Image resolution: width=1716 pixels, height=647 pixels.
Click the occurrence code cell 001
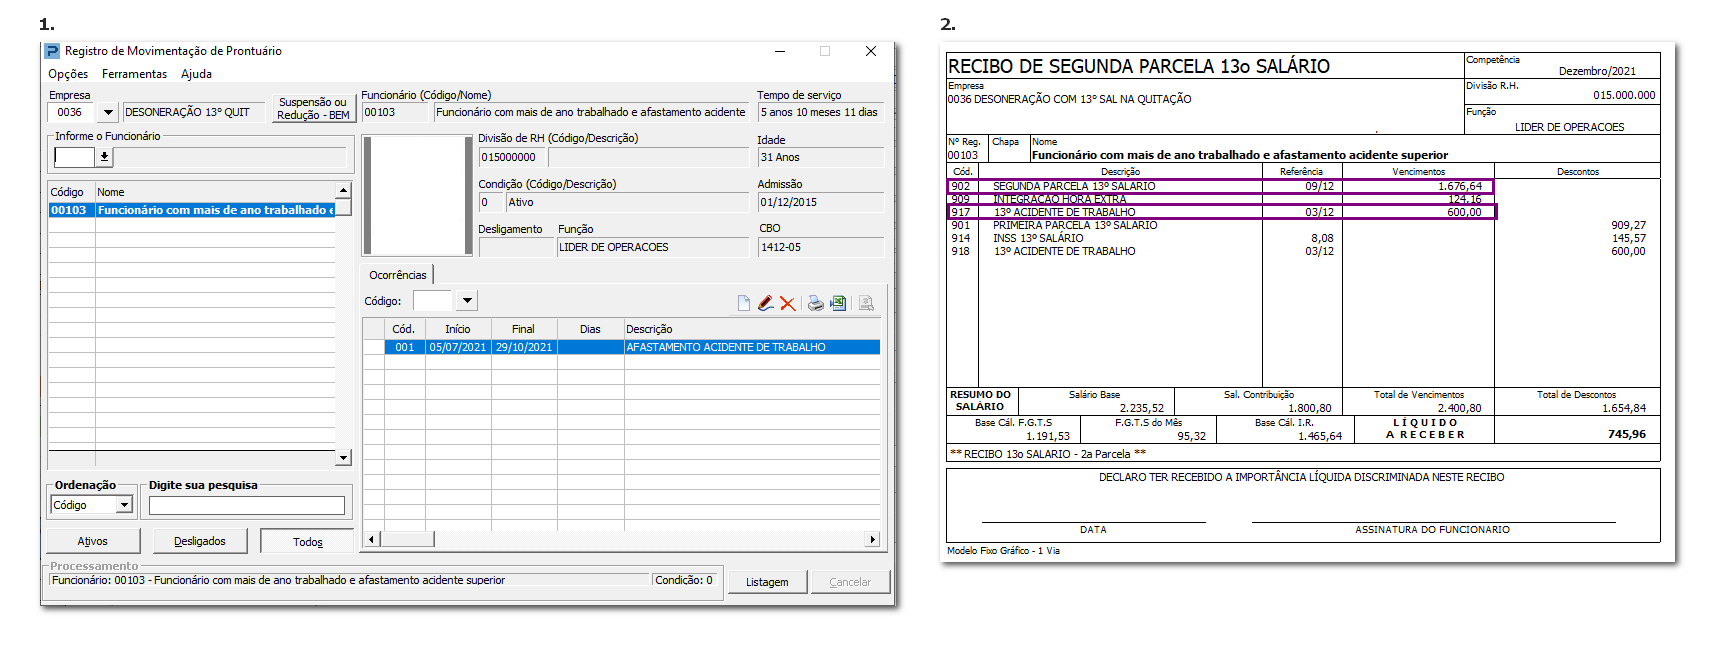pyautogui.click(x=404, y=347)
